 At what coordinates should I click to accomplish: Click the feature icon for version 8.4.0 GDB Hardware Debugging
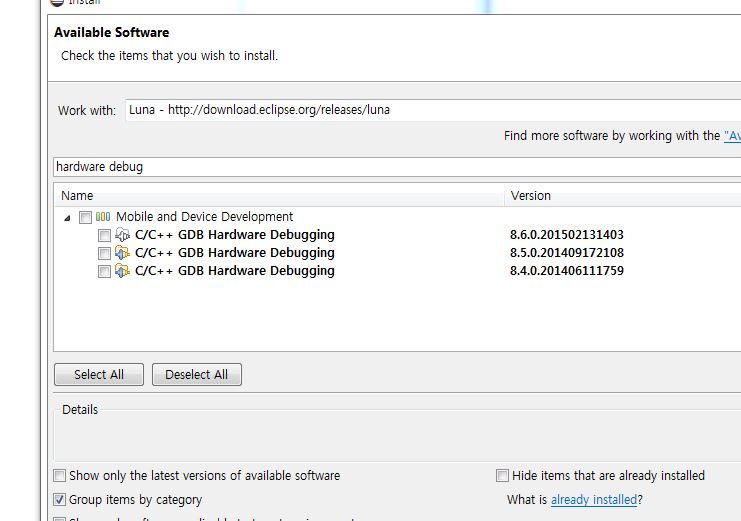click(x=122, y=270)
